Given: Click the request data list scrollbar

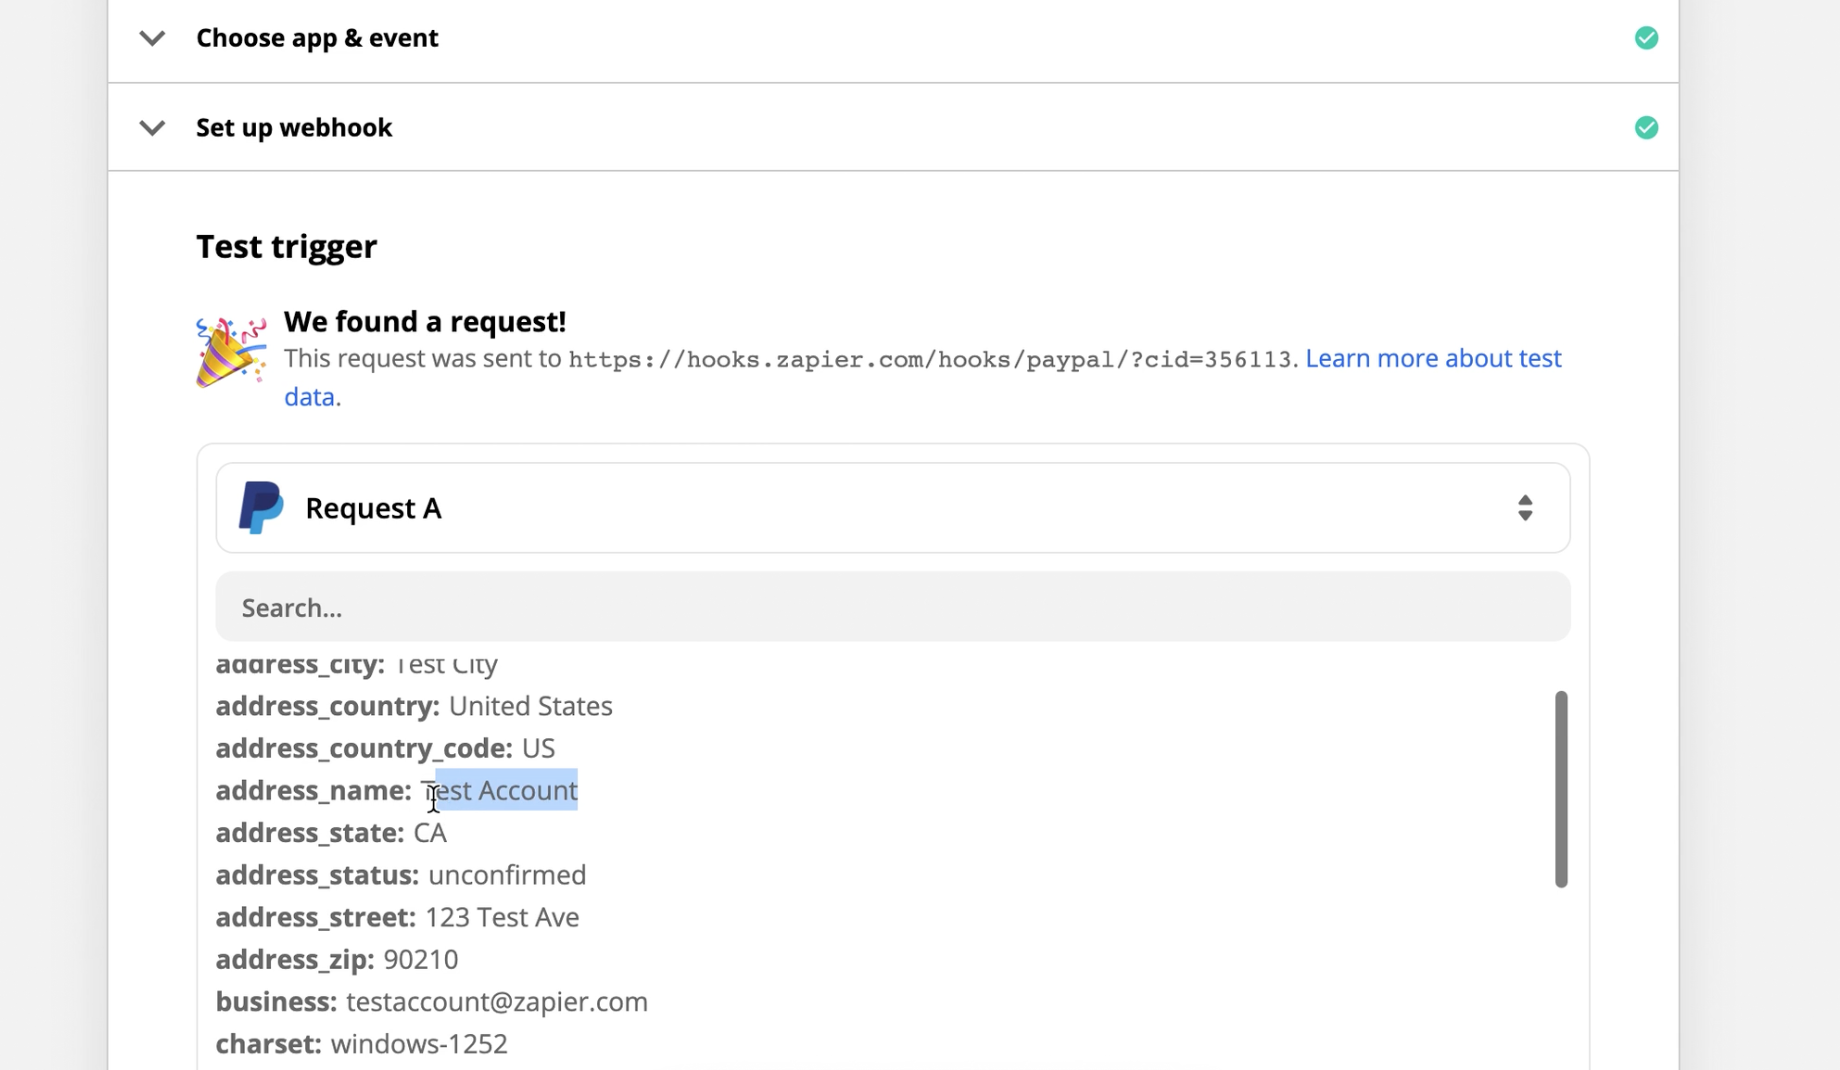Looking at the screenshot, I should (x=1560, y=788).
